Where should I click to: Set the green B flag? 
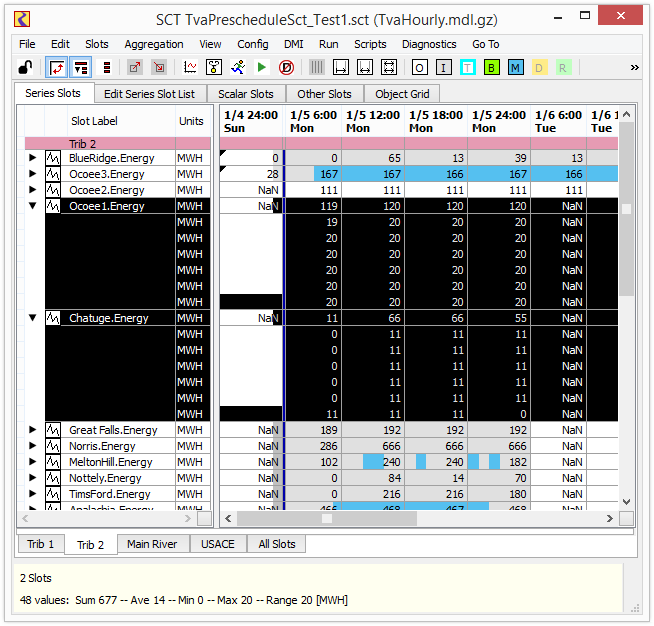click(x=491, y=67)
